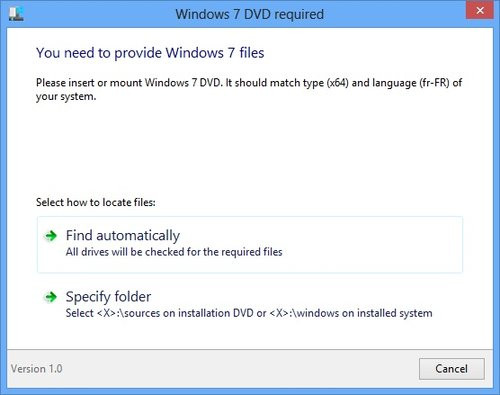Click the 'Windows 7 DVD required' title text
500x395 pixels.
click(250, 14)
